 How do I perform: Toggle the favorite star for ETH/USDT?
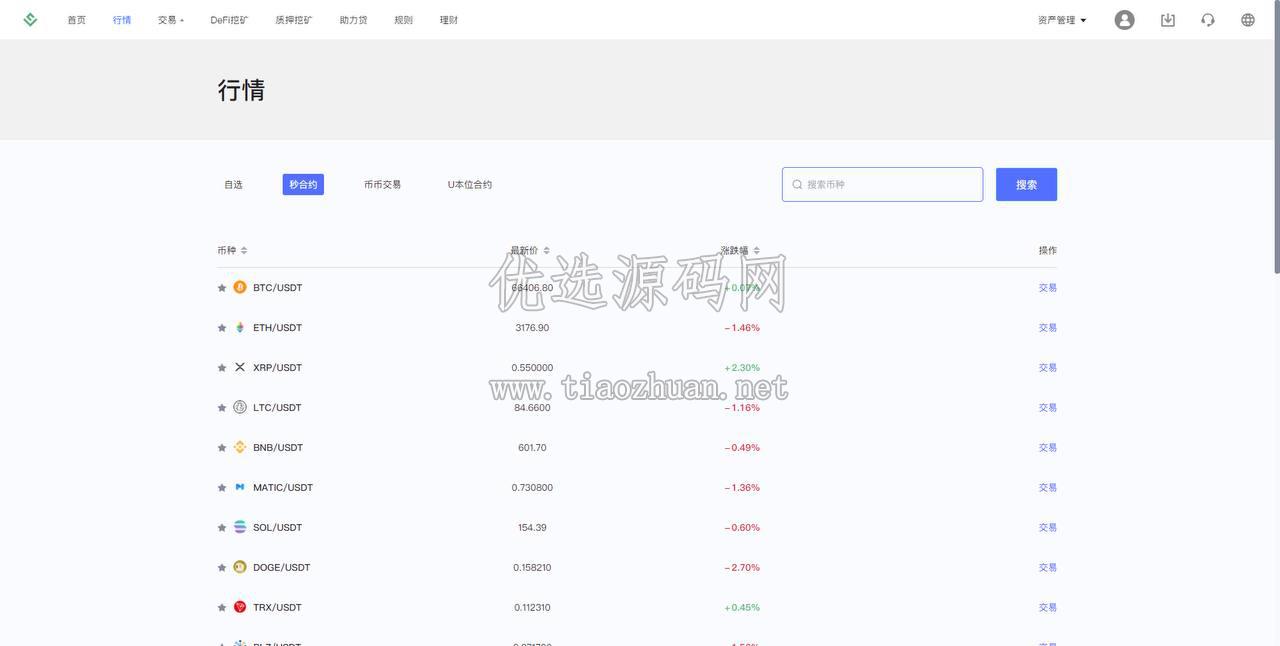pos(222,328)
